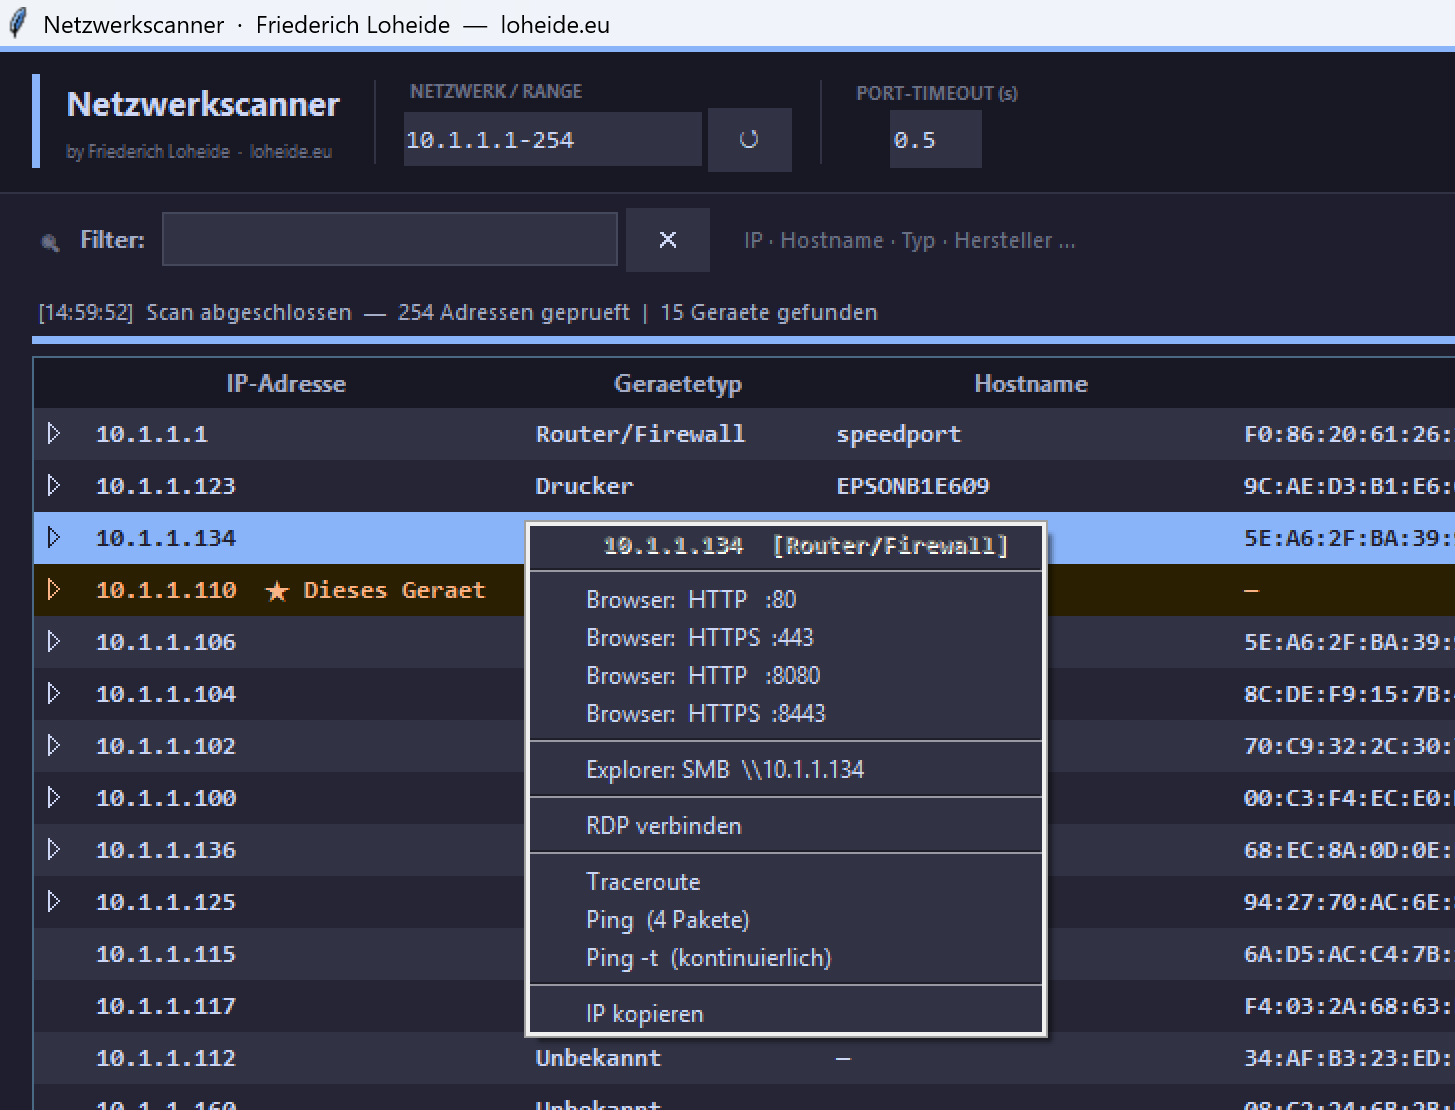
Task: Expand the 10.1.1.123 Drucker row
Action: coord(54,486)
